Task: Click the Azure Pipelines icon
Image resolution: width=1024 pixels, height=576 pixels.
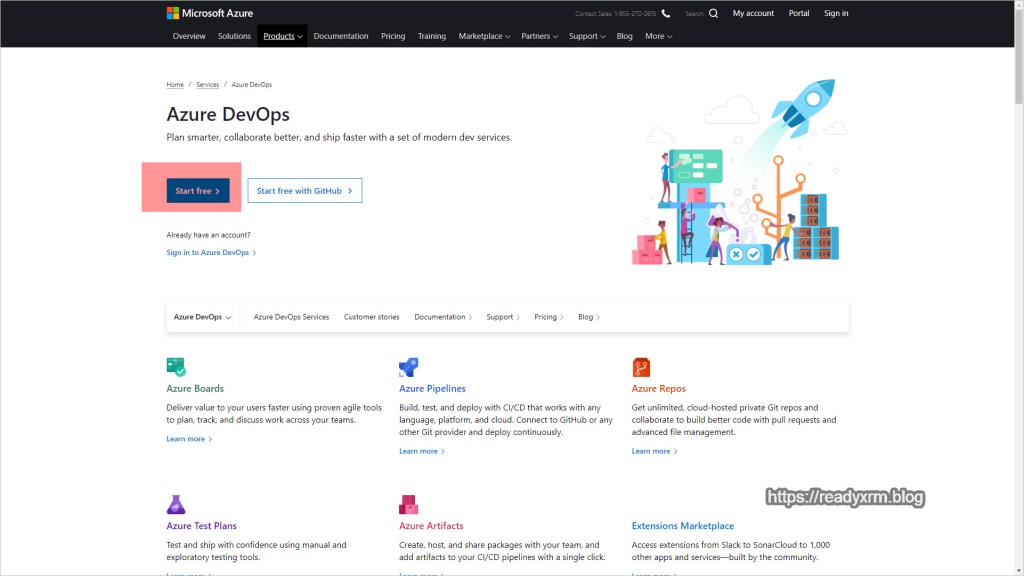Action: click(x=408, y=367)
